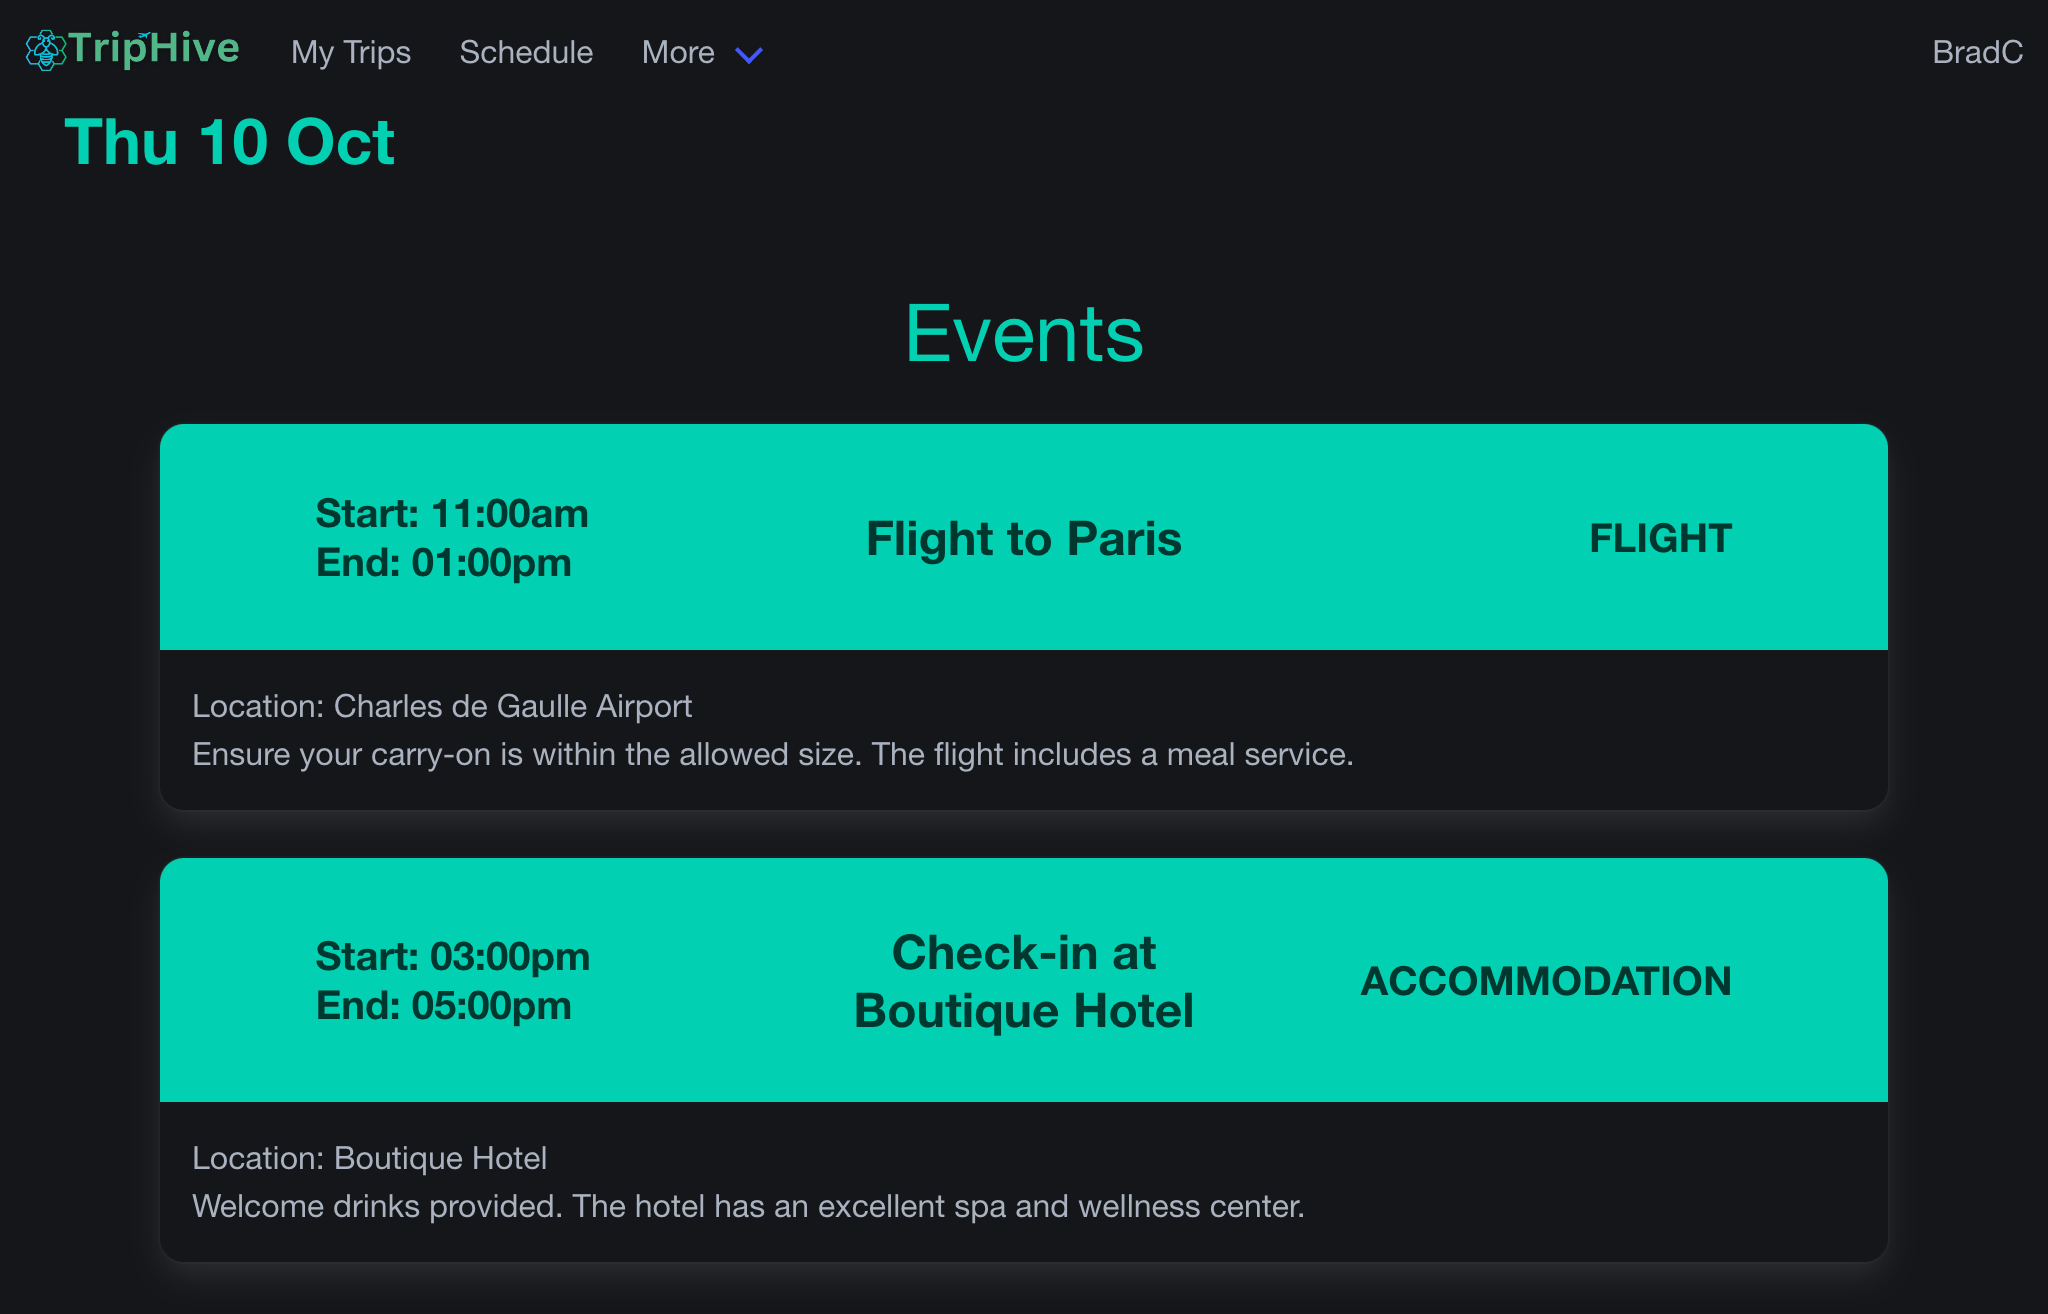Image resolution: width=2048 pixels, height=1314 pixels.
Task: Click the teal Check-in event banner
Action: (1023, 981)
